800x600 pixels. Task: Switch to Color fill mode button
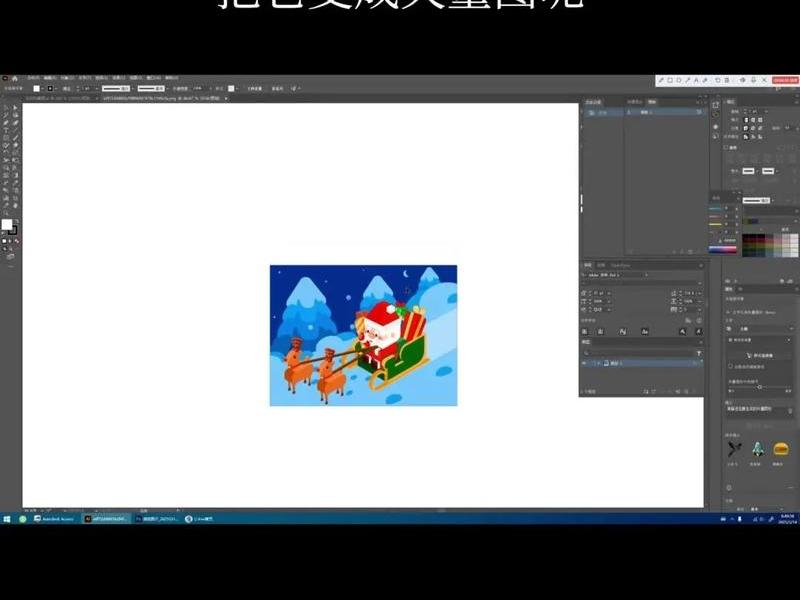point(4,241)
